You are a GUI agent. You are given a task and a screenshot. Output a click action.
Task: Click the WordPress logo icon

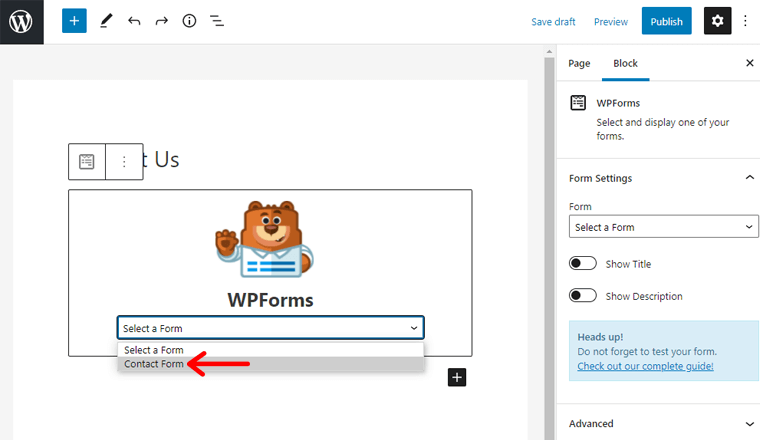[21, 22]
